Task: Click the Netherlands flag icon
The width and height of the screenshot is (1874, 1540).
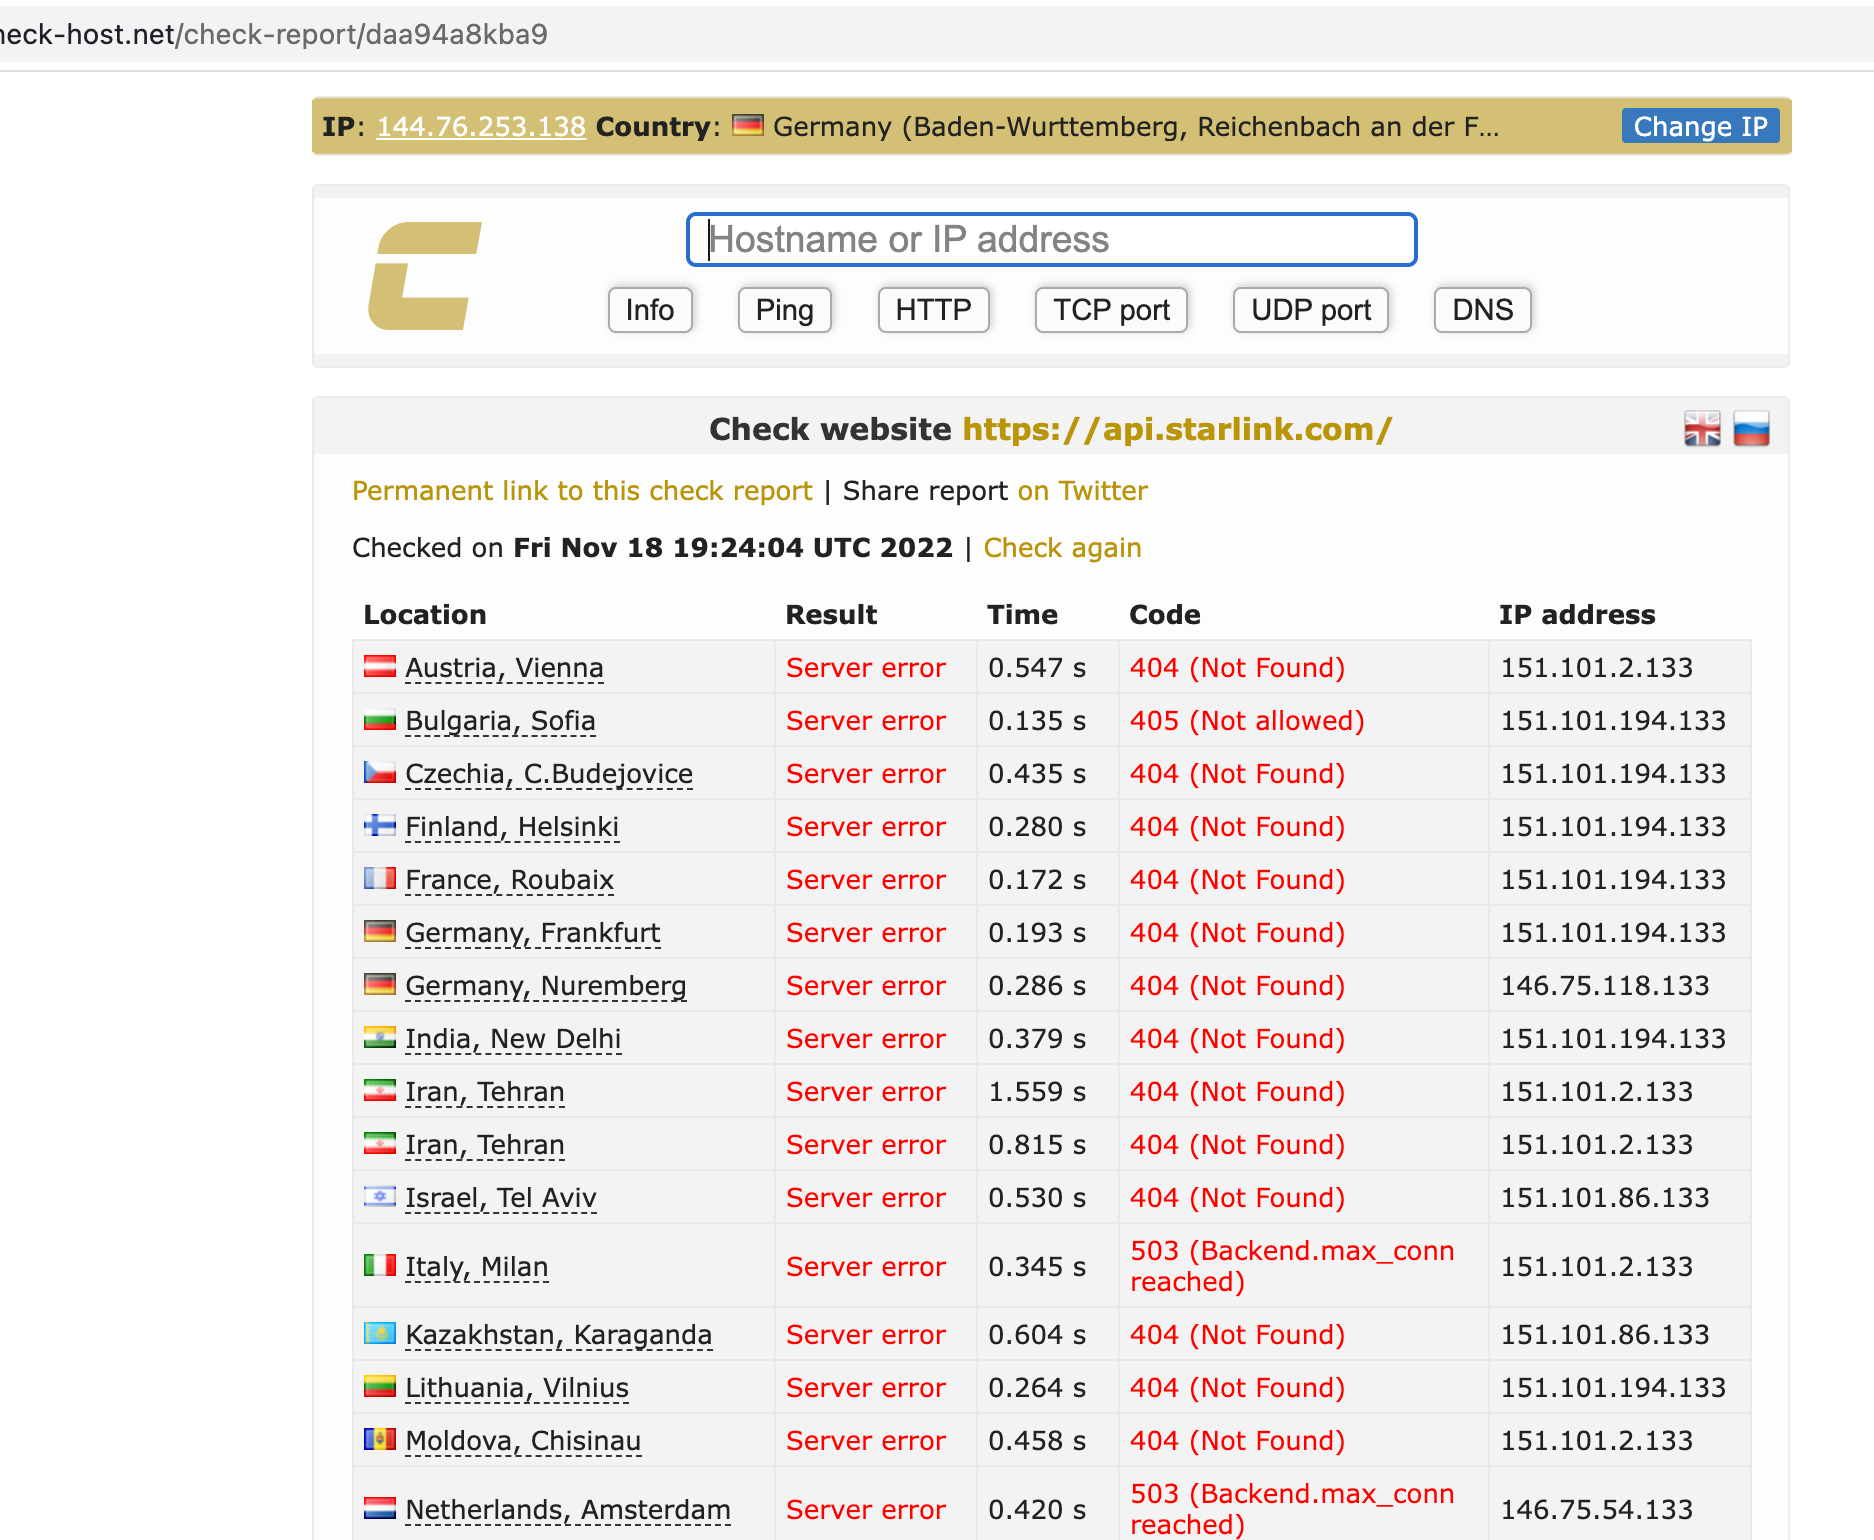Action: (379, 1508)
